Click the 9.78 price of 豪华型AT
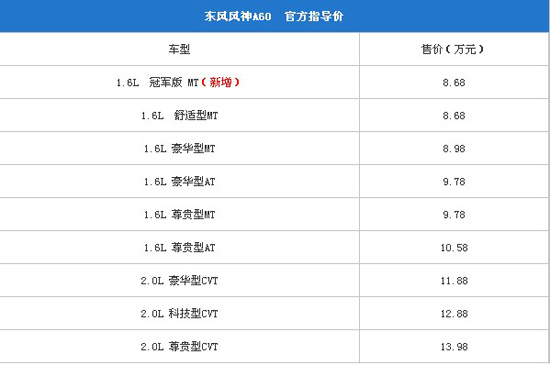The height and width of the screenshot is (365, 550). [x=454, y=181]
